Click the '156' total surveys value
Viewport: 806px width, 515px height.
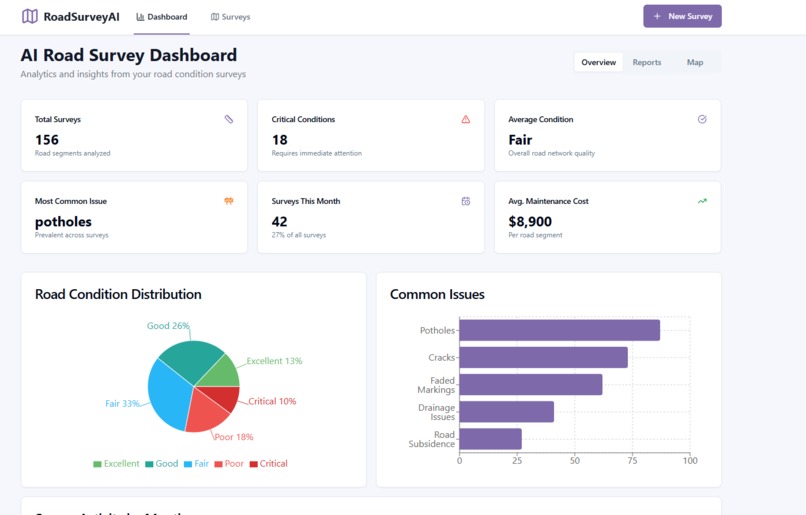pos(47,140)
